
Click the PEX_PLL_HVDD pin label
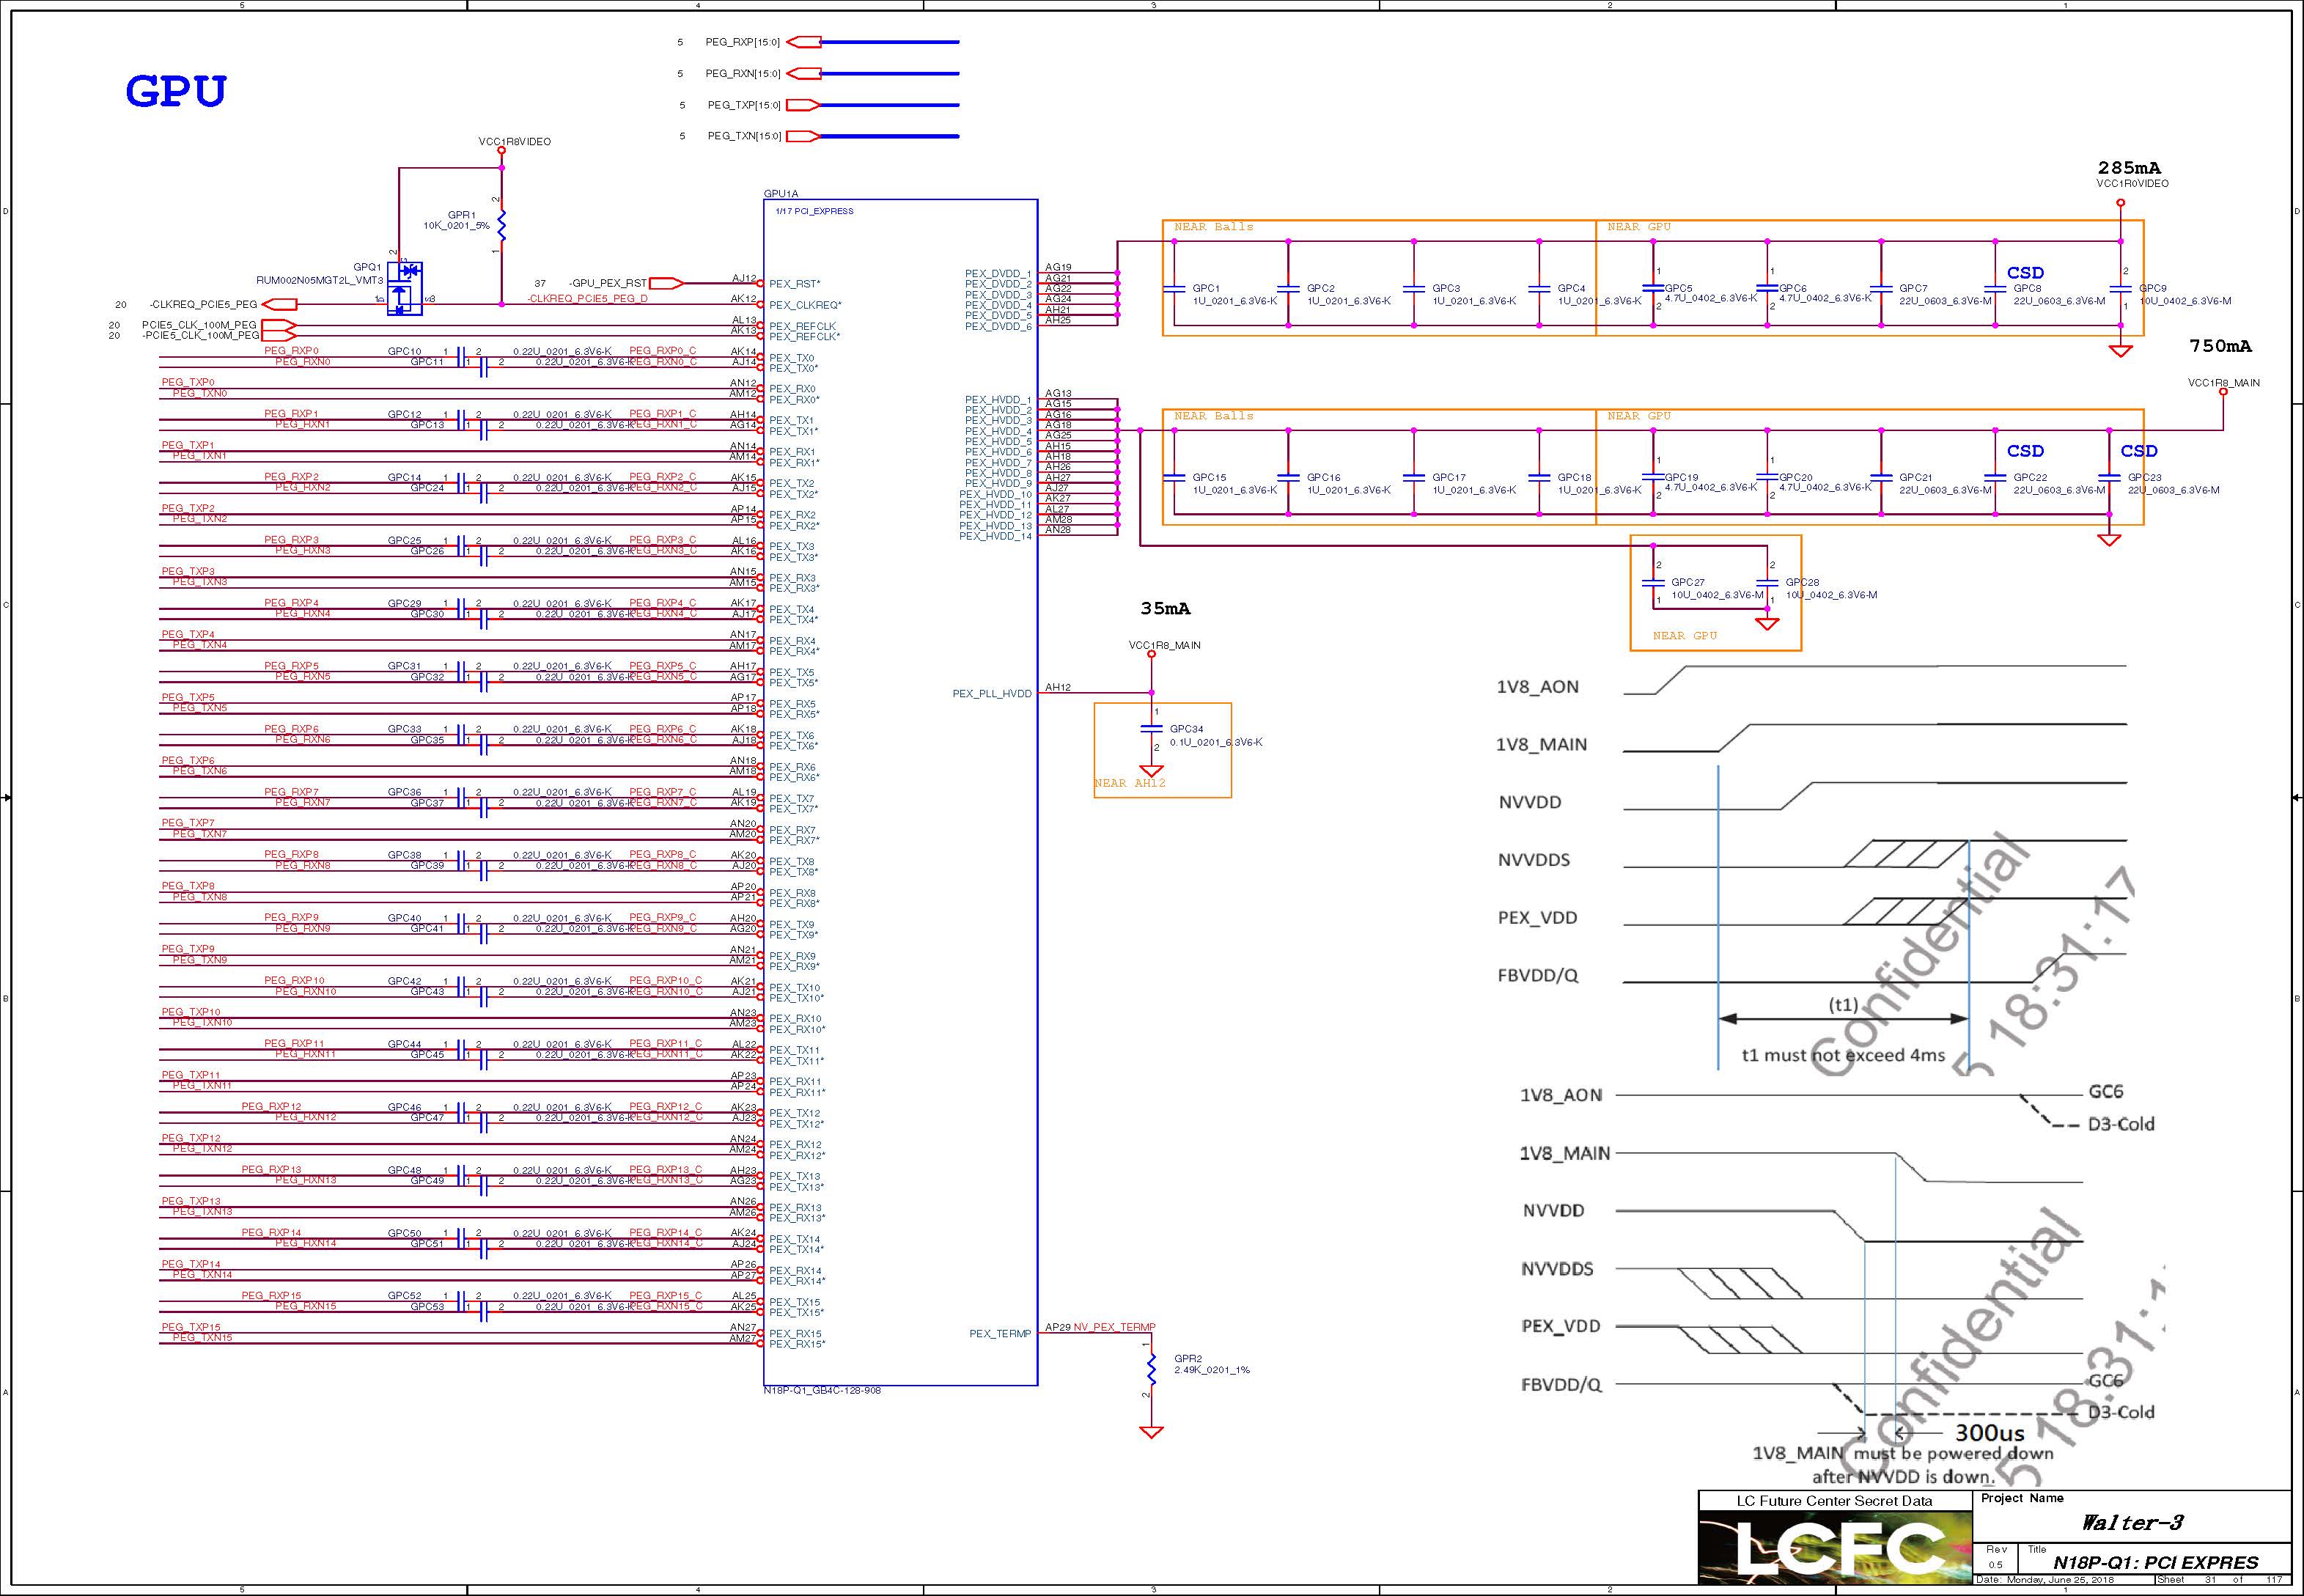click(991, 693)
